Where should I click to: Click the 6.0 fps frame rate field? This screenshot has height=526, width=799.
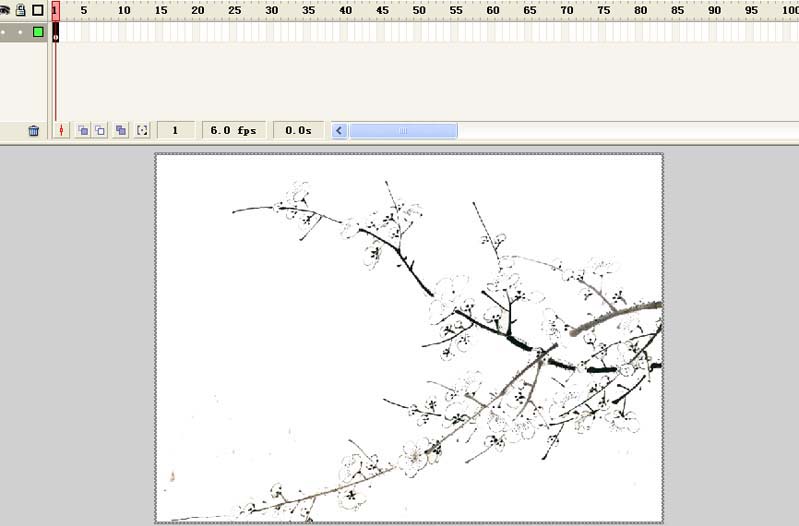[234, 130]
